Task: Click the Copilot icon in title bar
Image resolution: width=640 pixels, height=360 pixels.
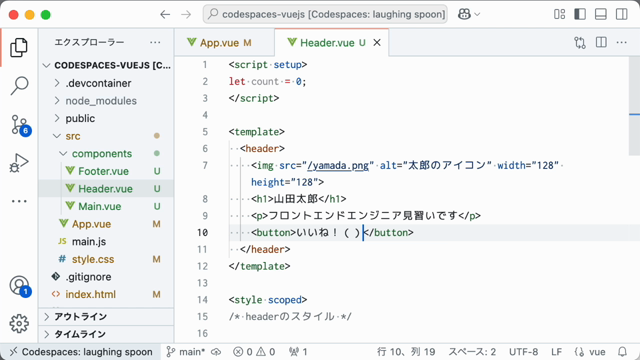Action: coord(464,14)
